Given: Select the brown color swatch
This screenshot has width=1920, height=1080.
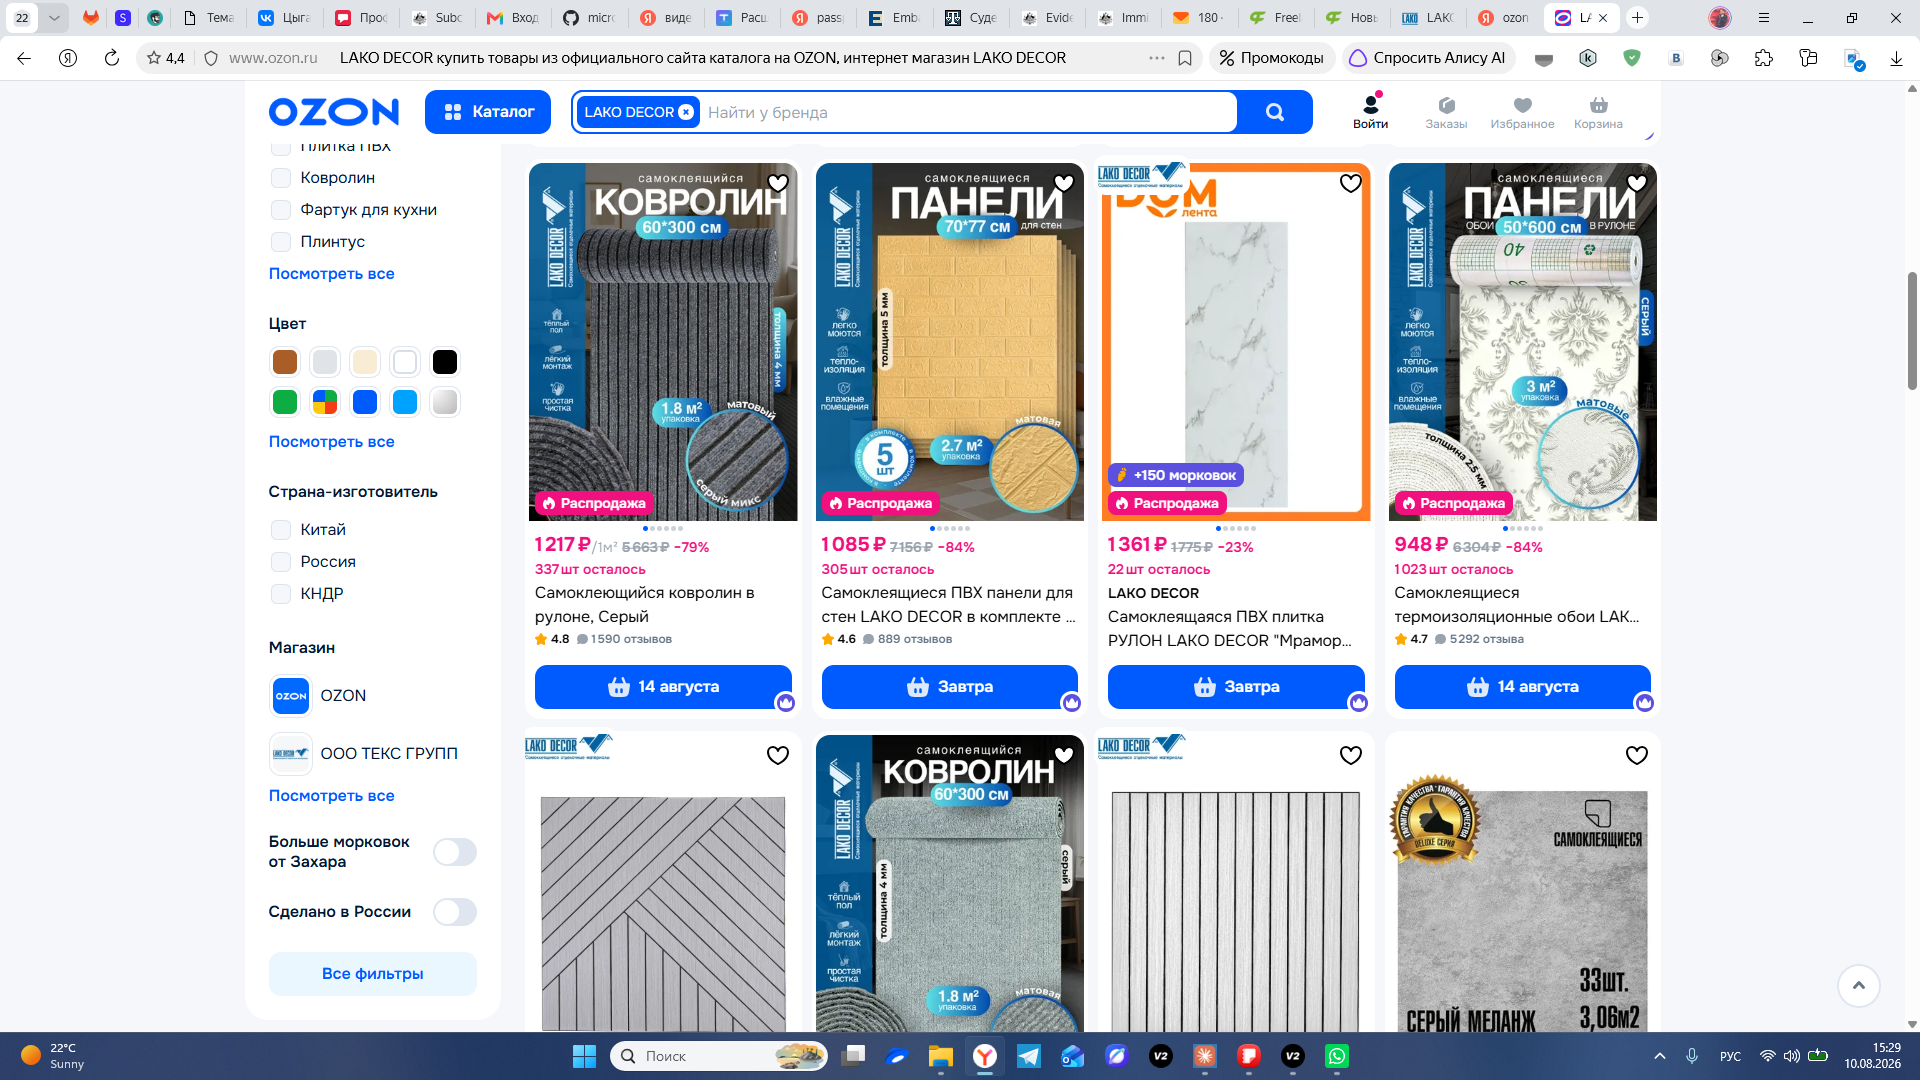Looking at the screenshot, I should point(285,362).
